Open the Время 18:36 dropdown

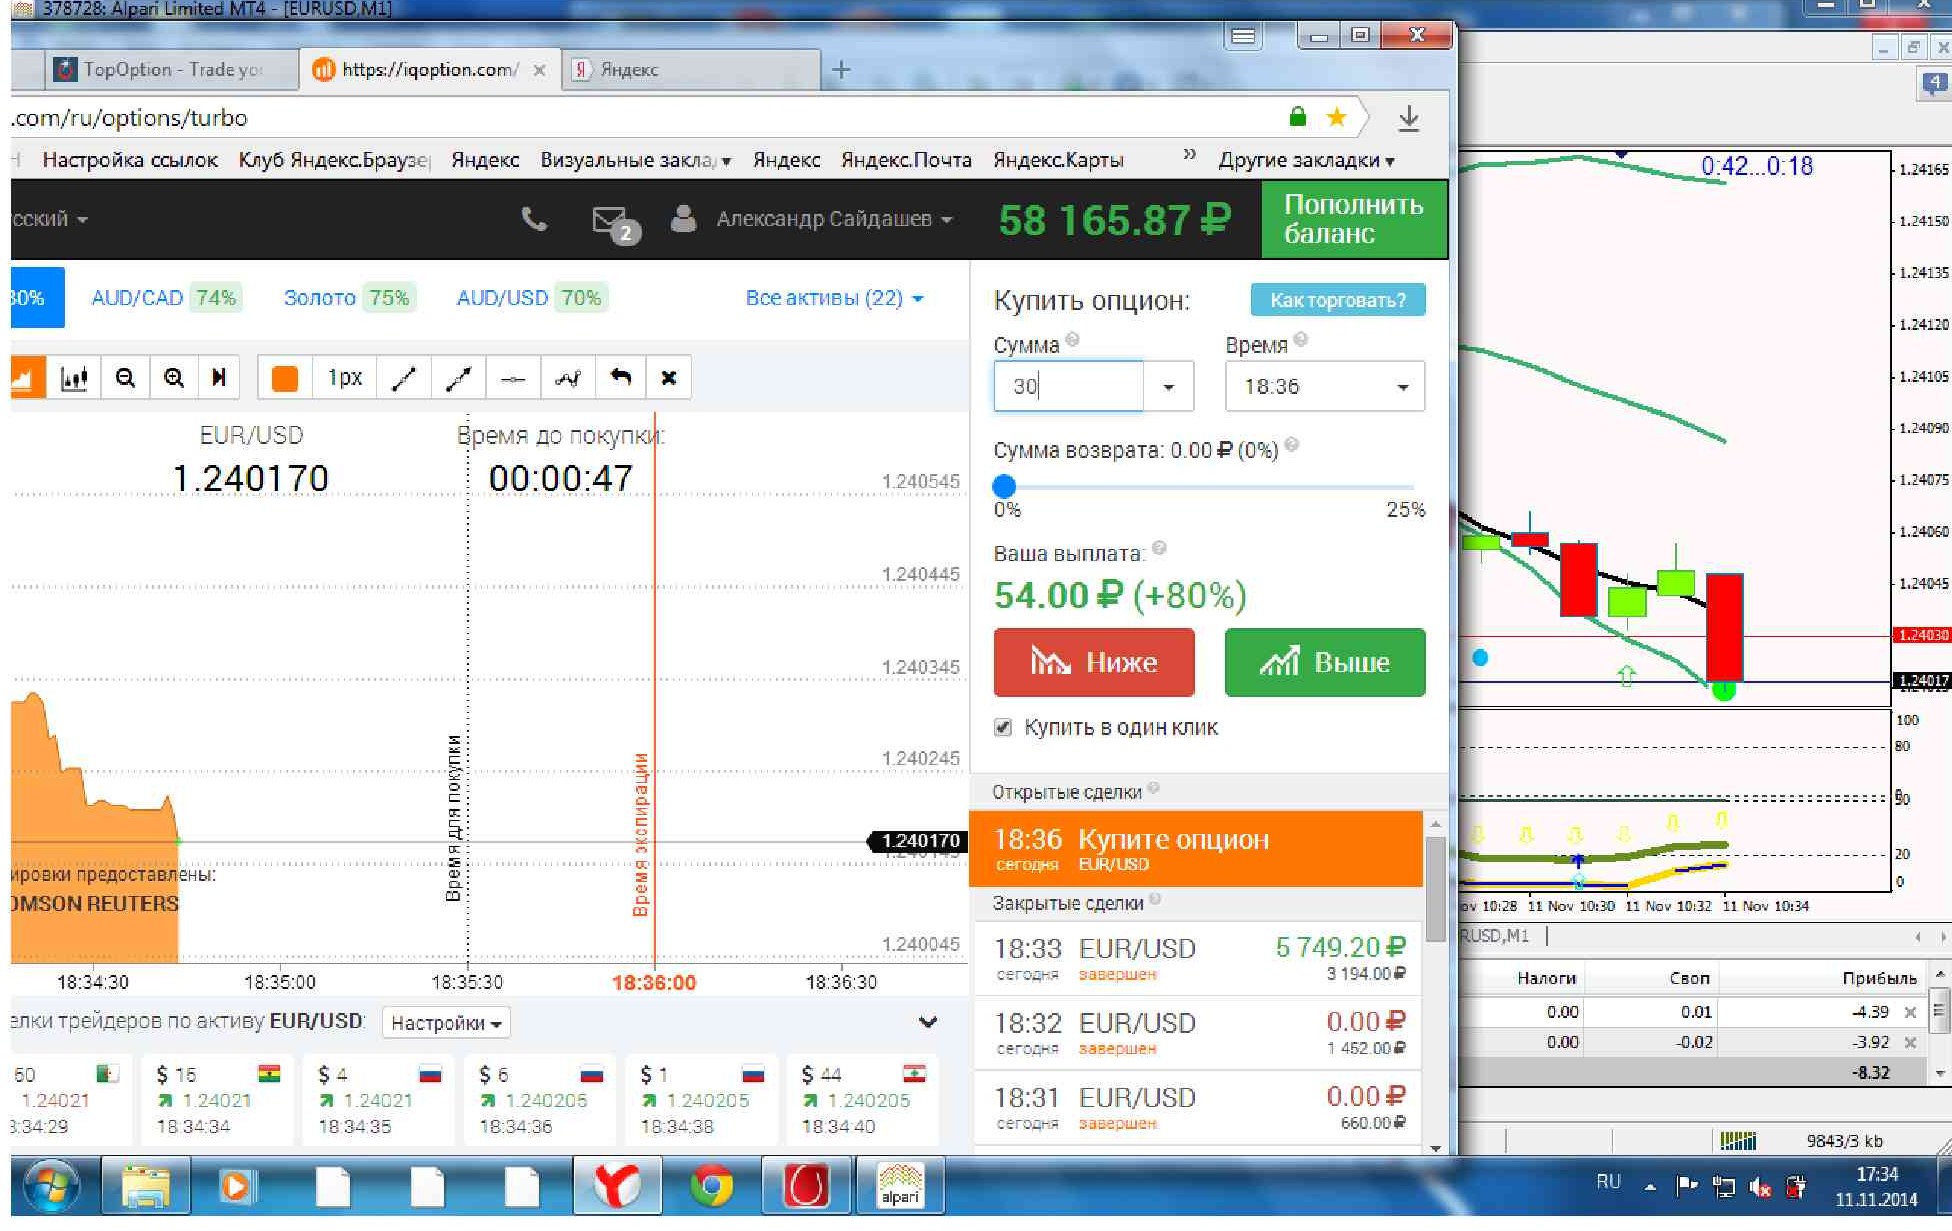tap(1324, 387)
